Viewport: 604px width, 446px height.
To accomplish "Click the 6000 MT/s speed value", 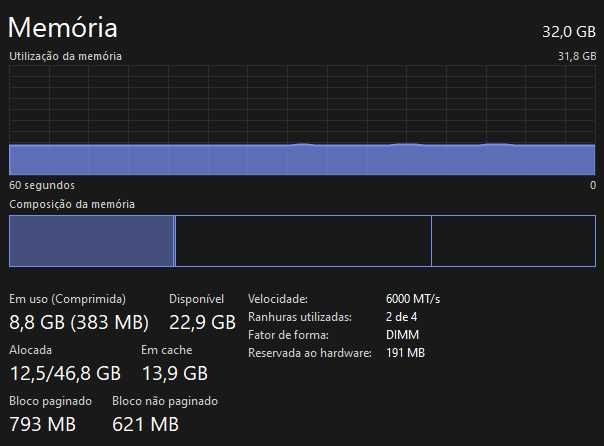I will point(412,299).
